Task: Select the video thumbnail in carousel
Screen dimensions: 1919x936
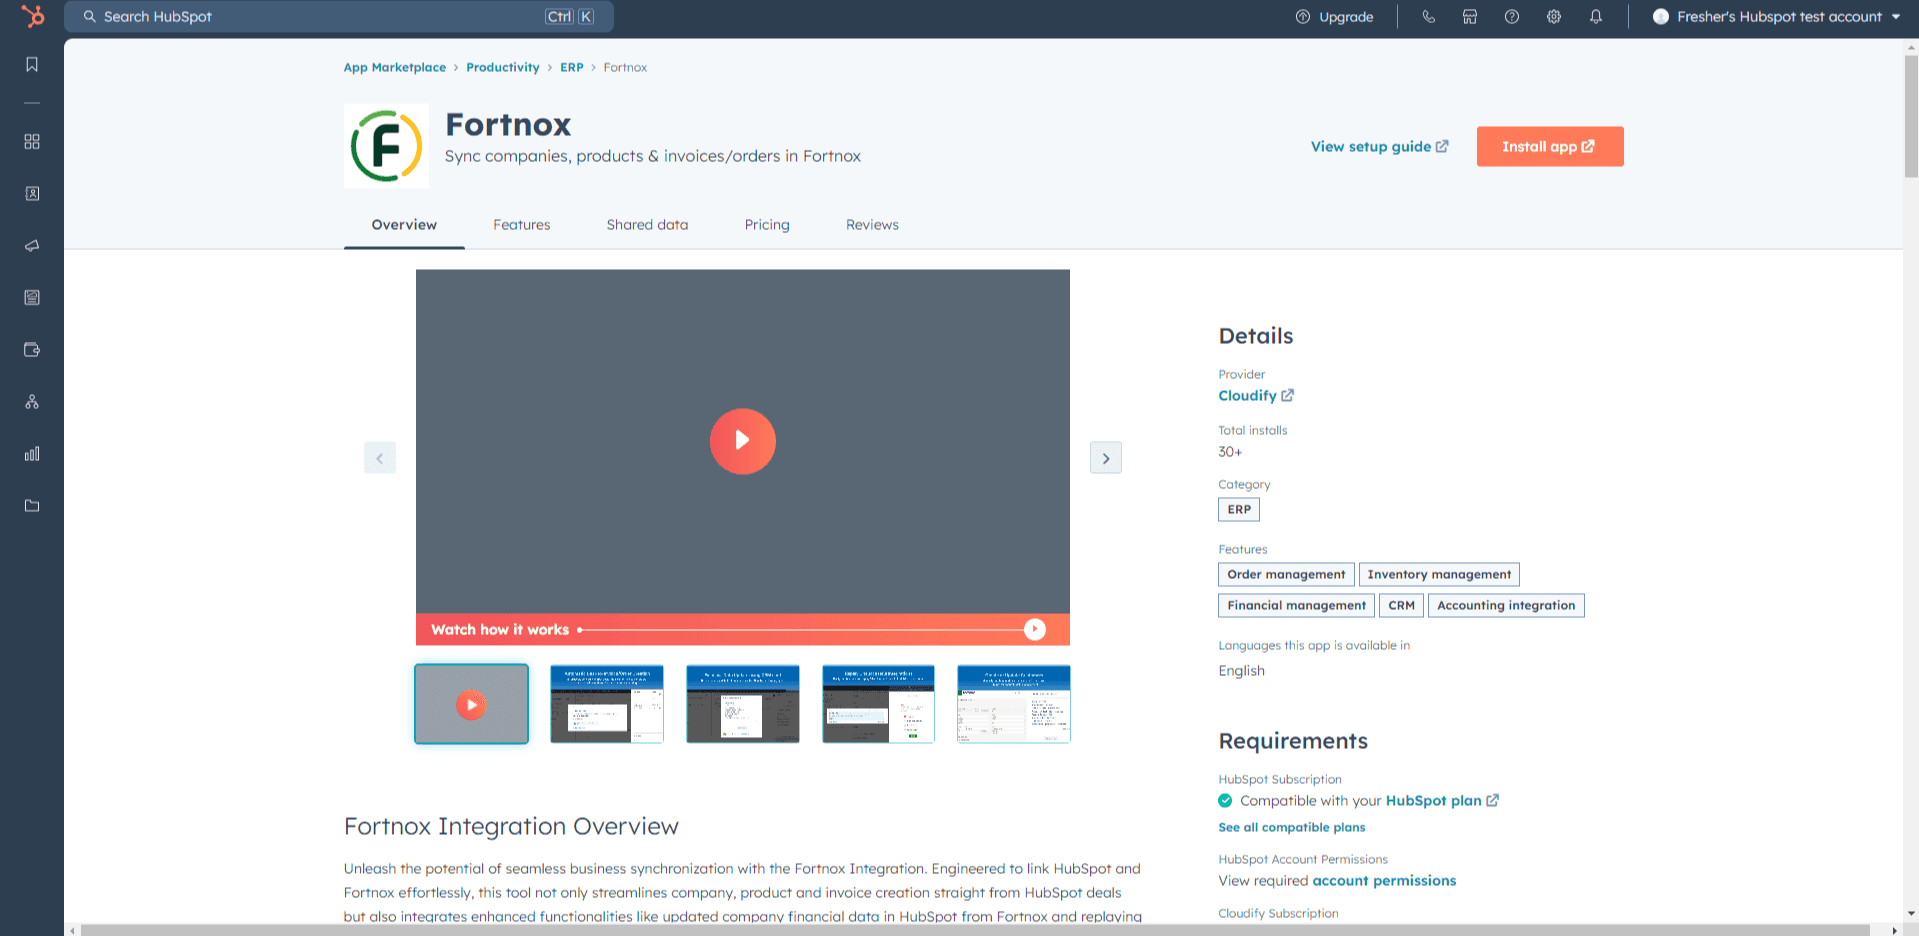Action: tap(472, 704)
